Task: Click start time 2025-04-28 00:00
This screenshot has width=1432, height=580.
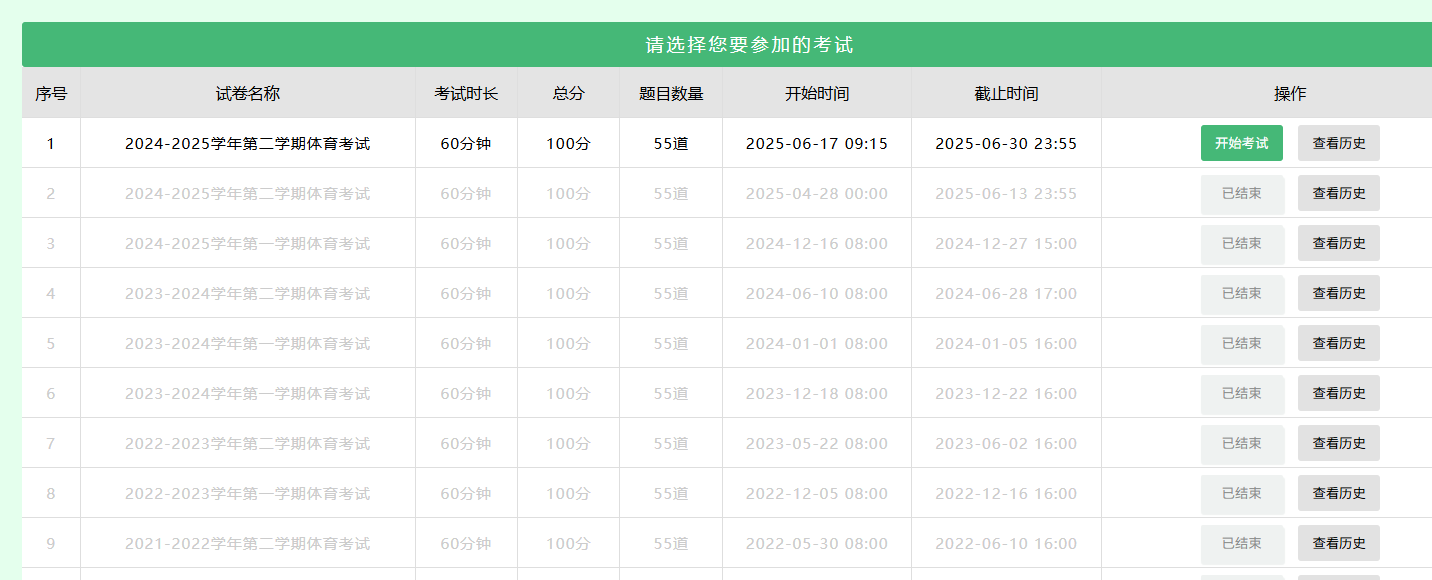Action: [817, 194]
